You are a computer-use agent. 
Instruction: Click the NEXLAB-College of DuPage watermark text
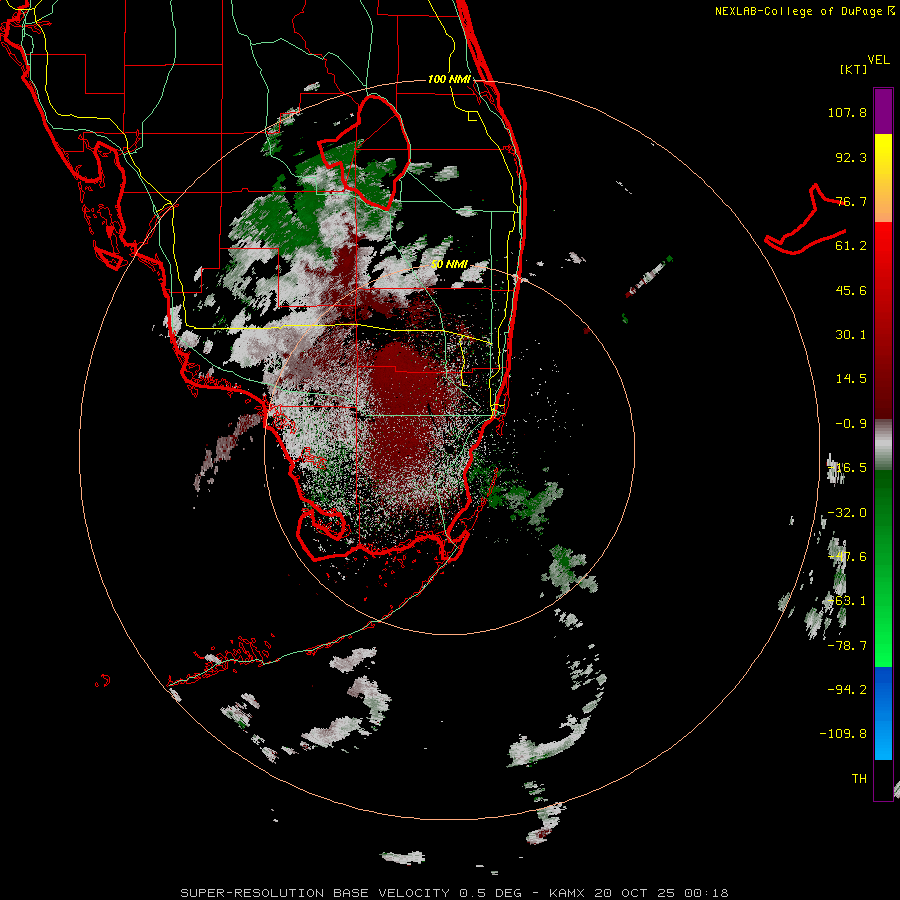pos(798,11)
